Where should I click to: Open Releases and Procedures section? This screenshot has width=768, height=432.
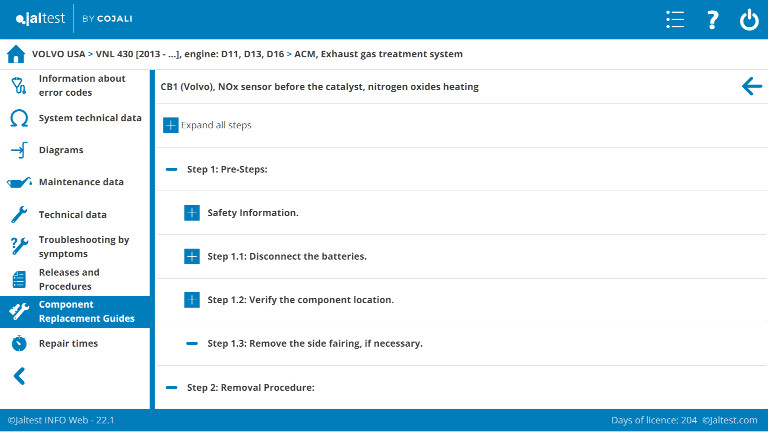[x=69, y=278]
